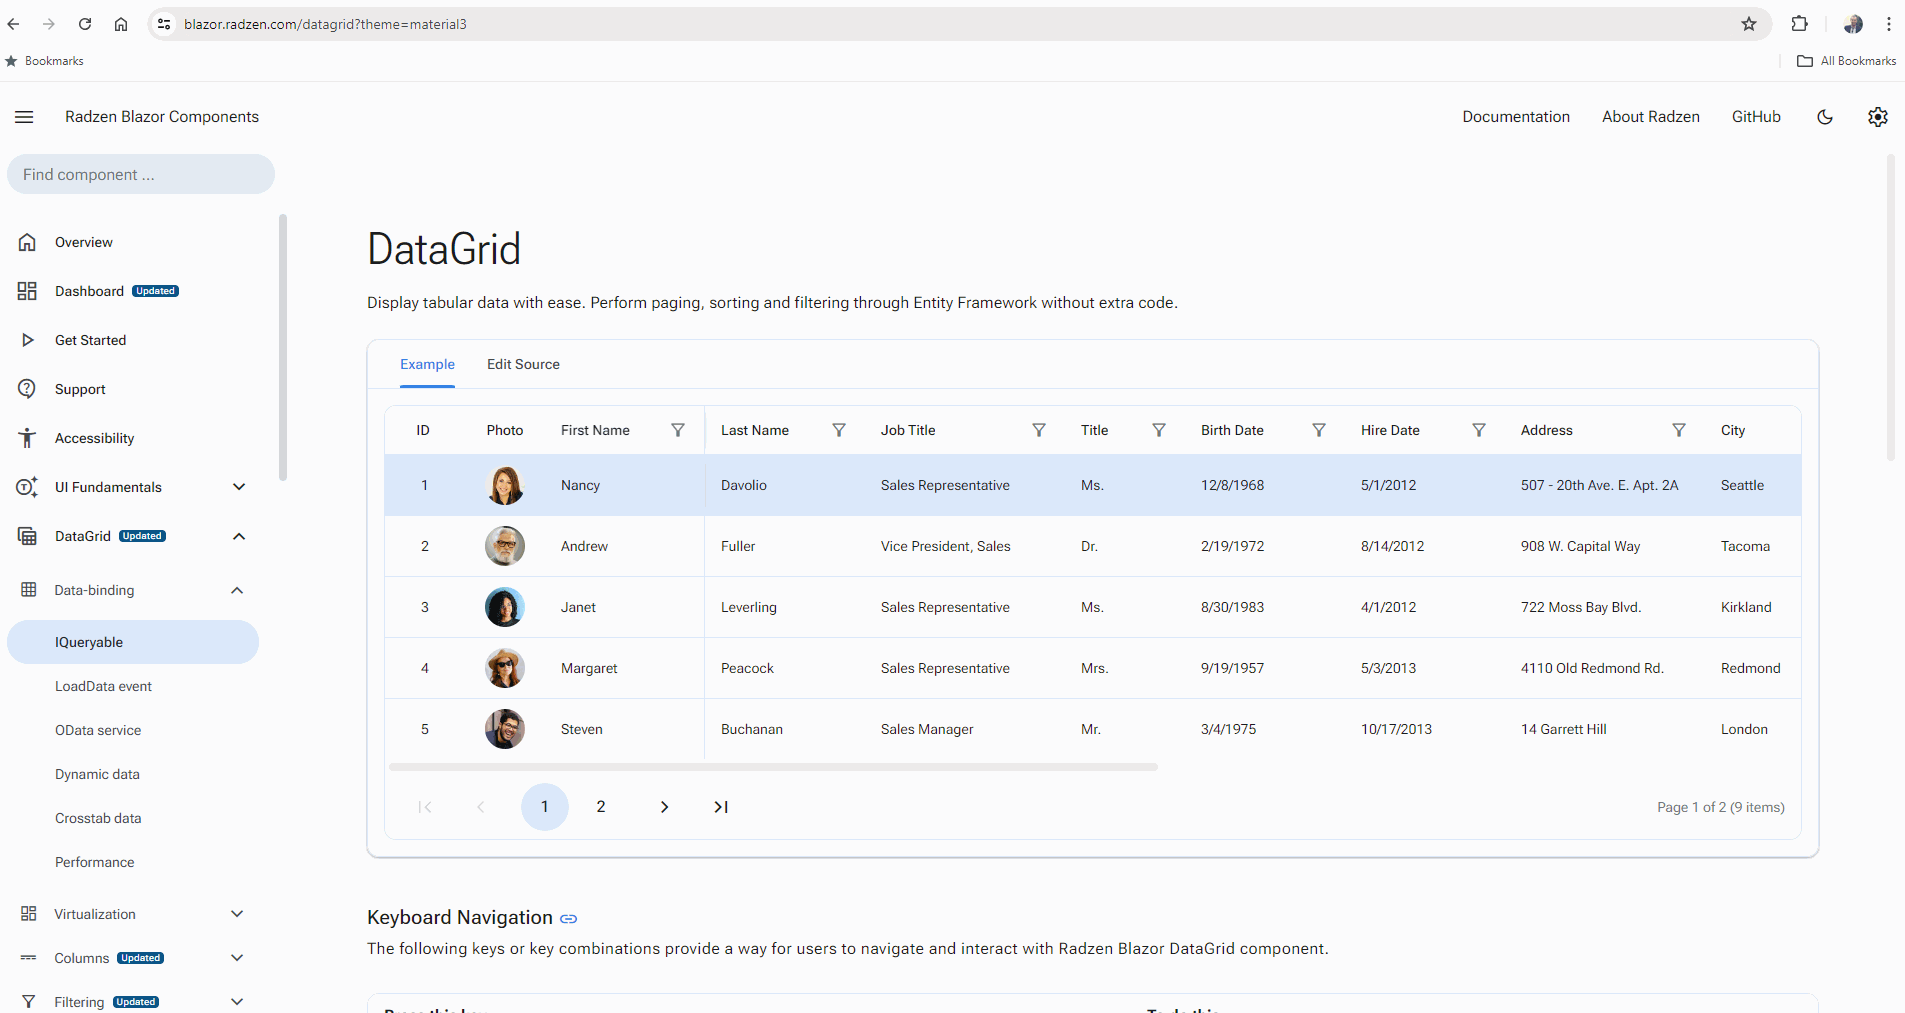Open the Job Title column filter
This screenshot has width=1905, height=1013.
tap(1039, 430)
